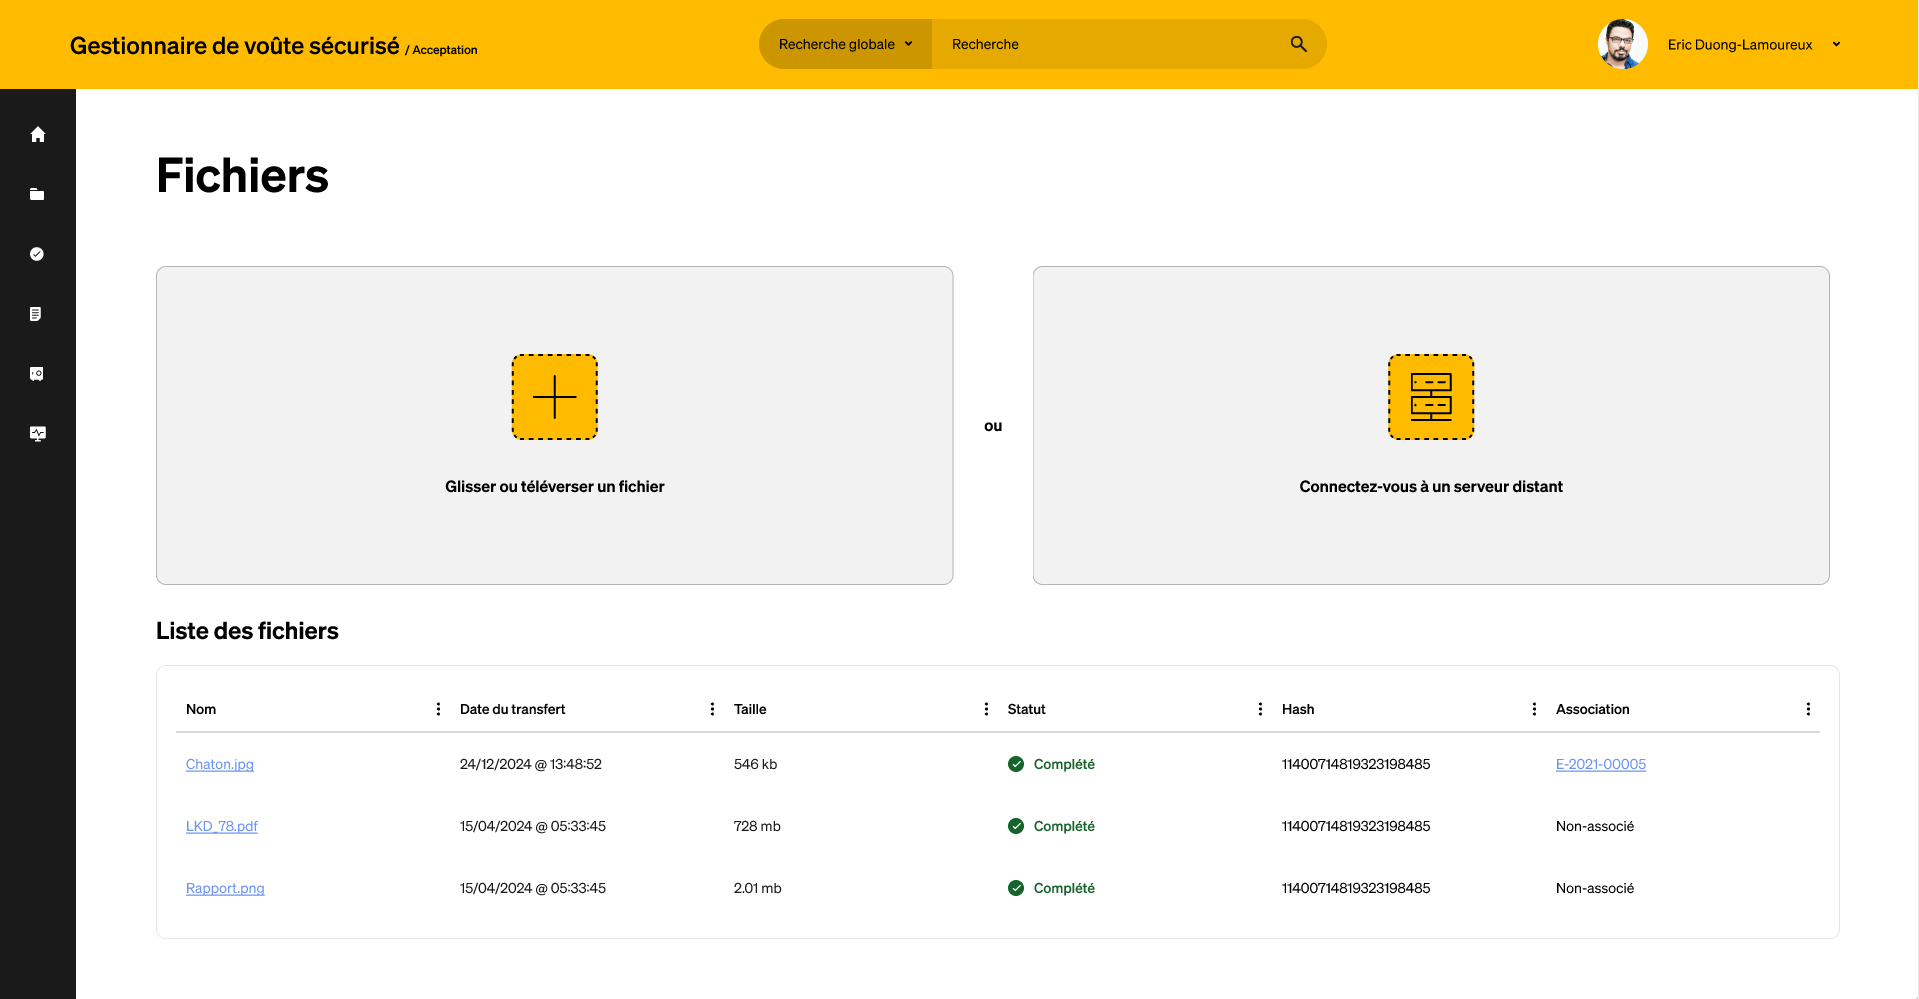This screenshot has width=1919, height=999.
Task: Open the LKD_78.pdf file link
Action: (222, 826)
